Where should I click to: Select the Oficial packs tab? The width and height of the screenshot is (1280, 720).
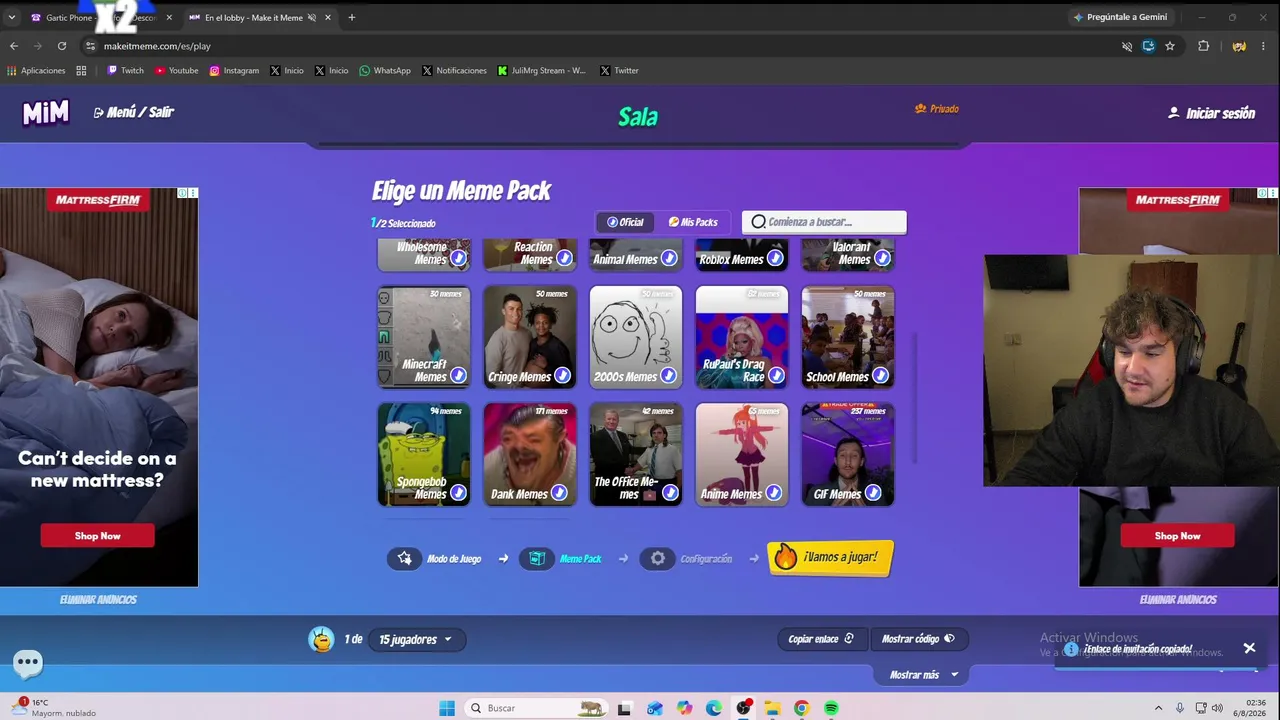[x=625, y=222]
